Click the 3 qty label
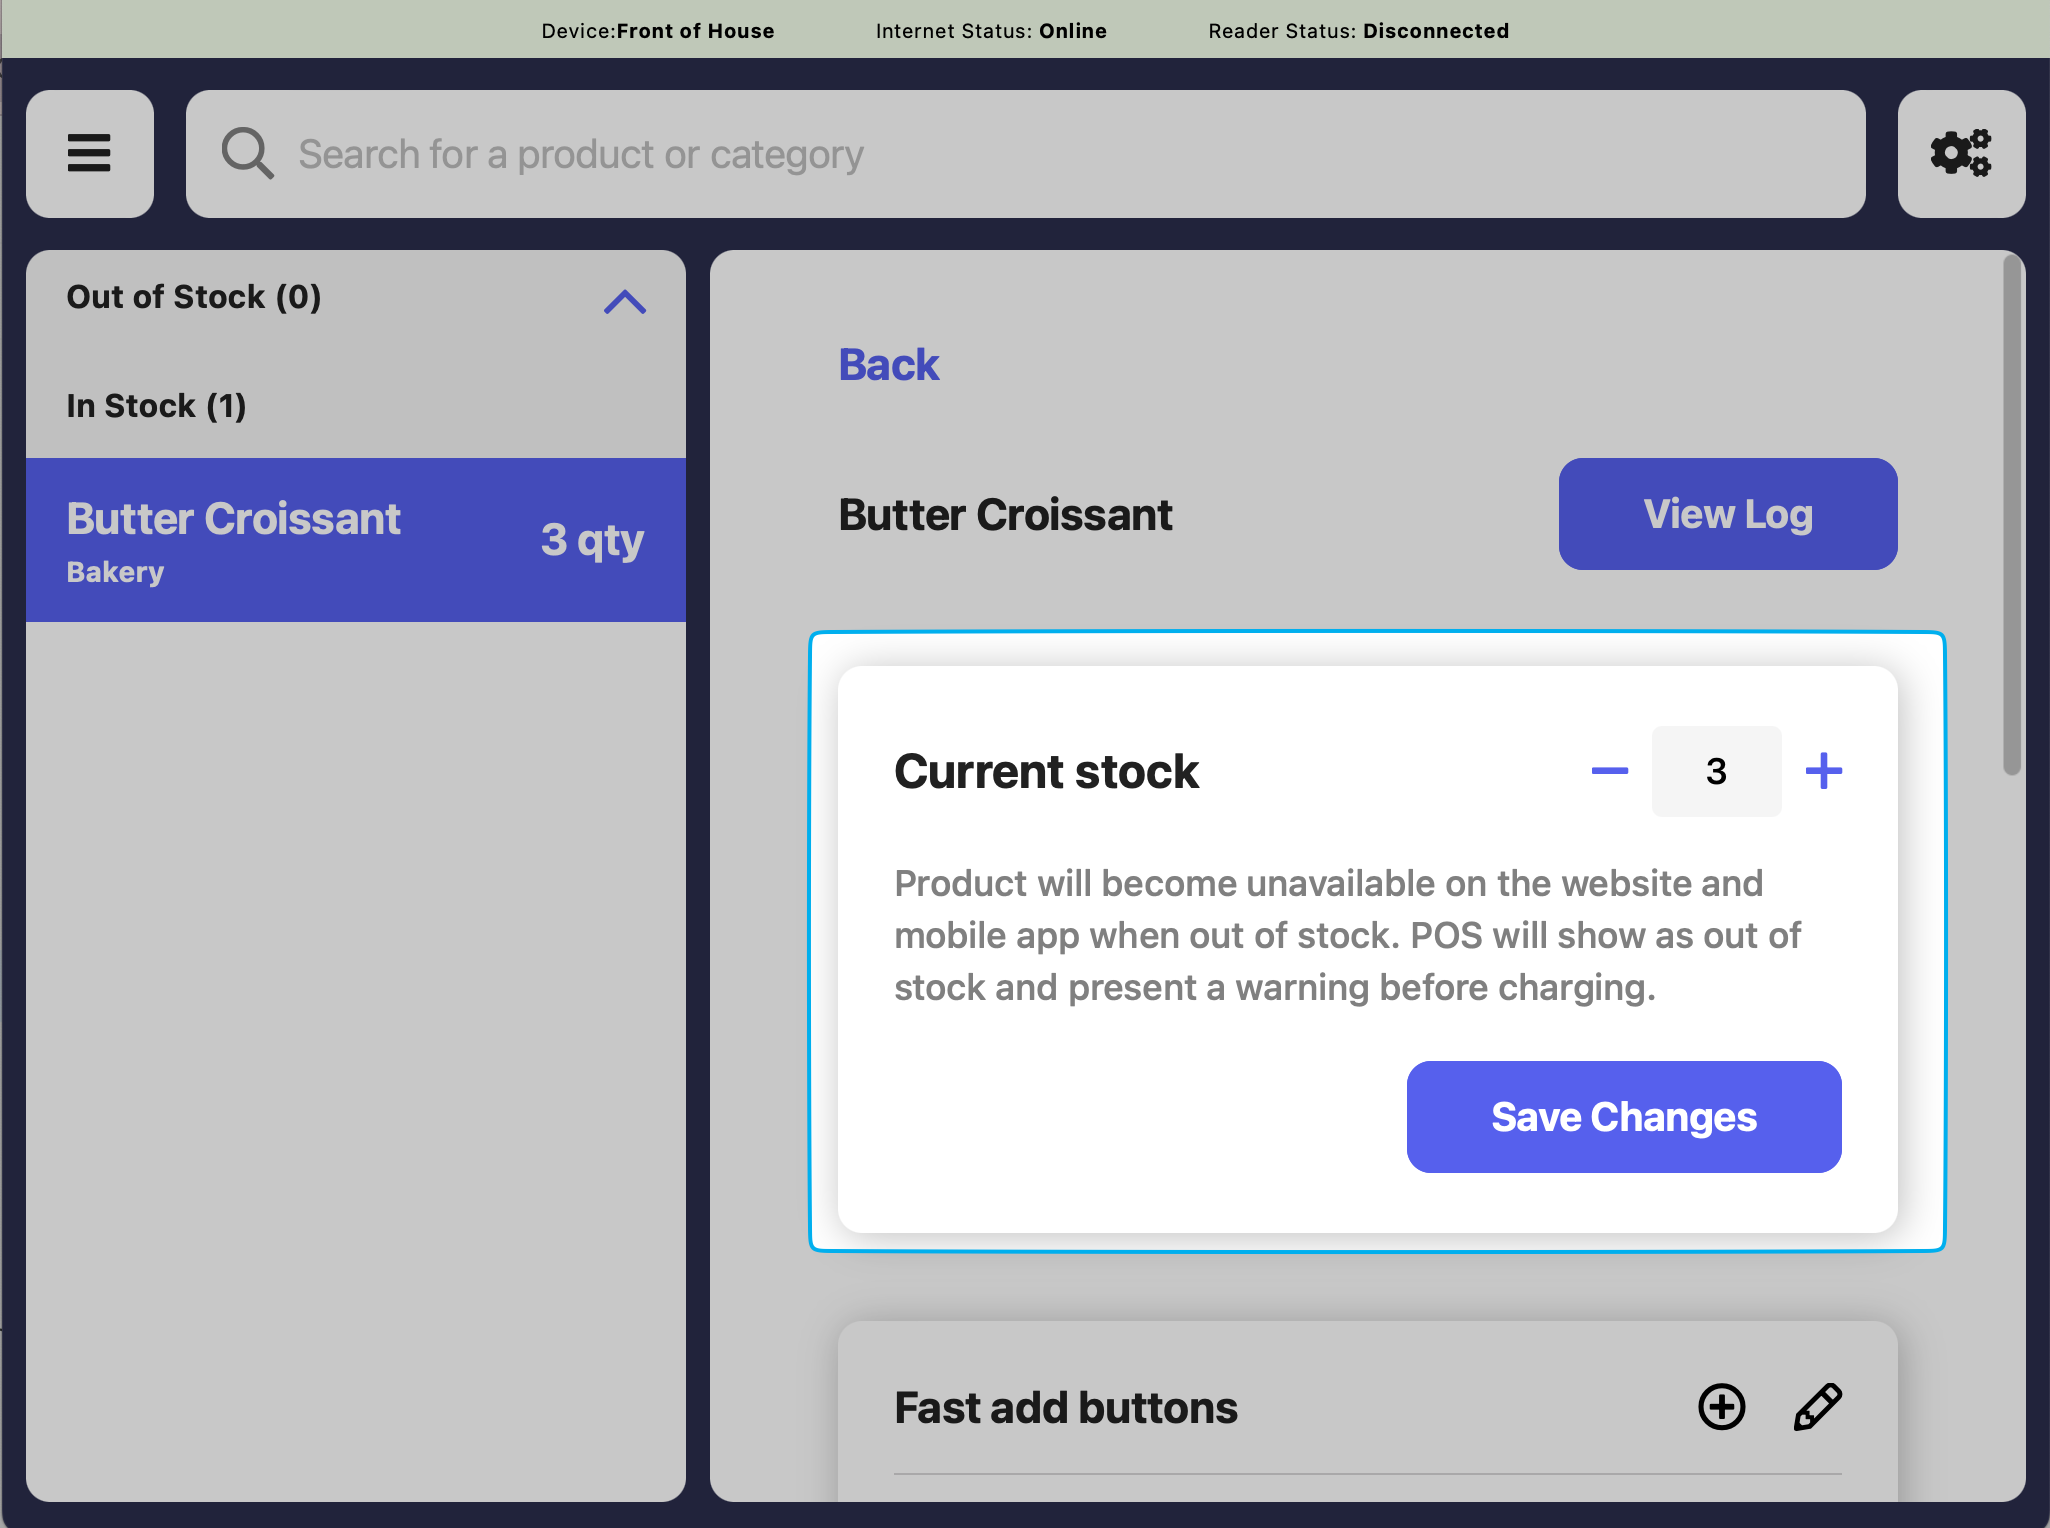 coord(592,540)
